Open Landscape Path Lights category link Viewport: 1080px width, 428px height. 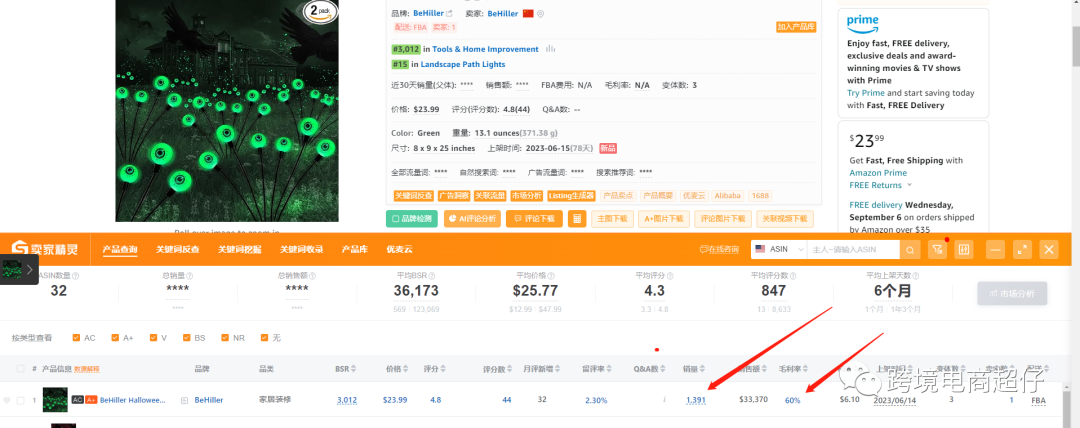[463, 64]
